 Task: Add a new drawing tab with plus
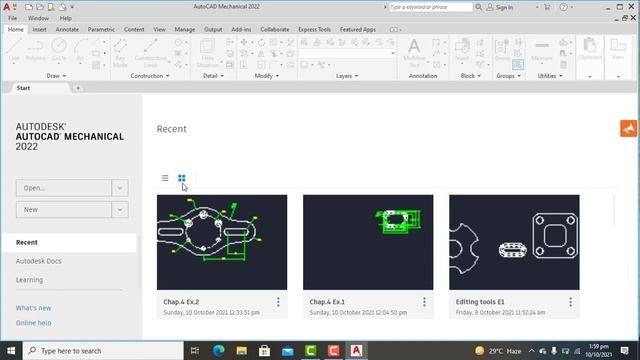[78, 88]
